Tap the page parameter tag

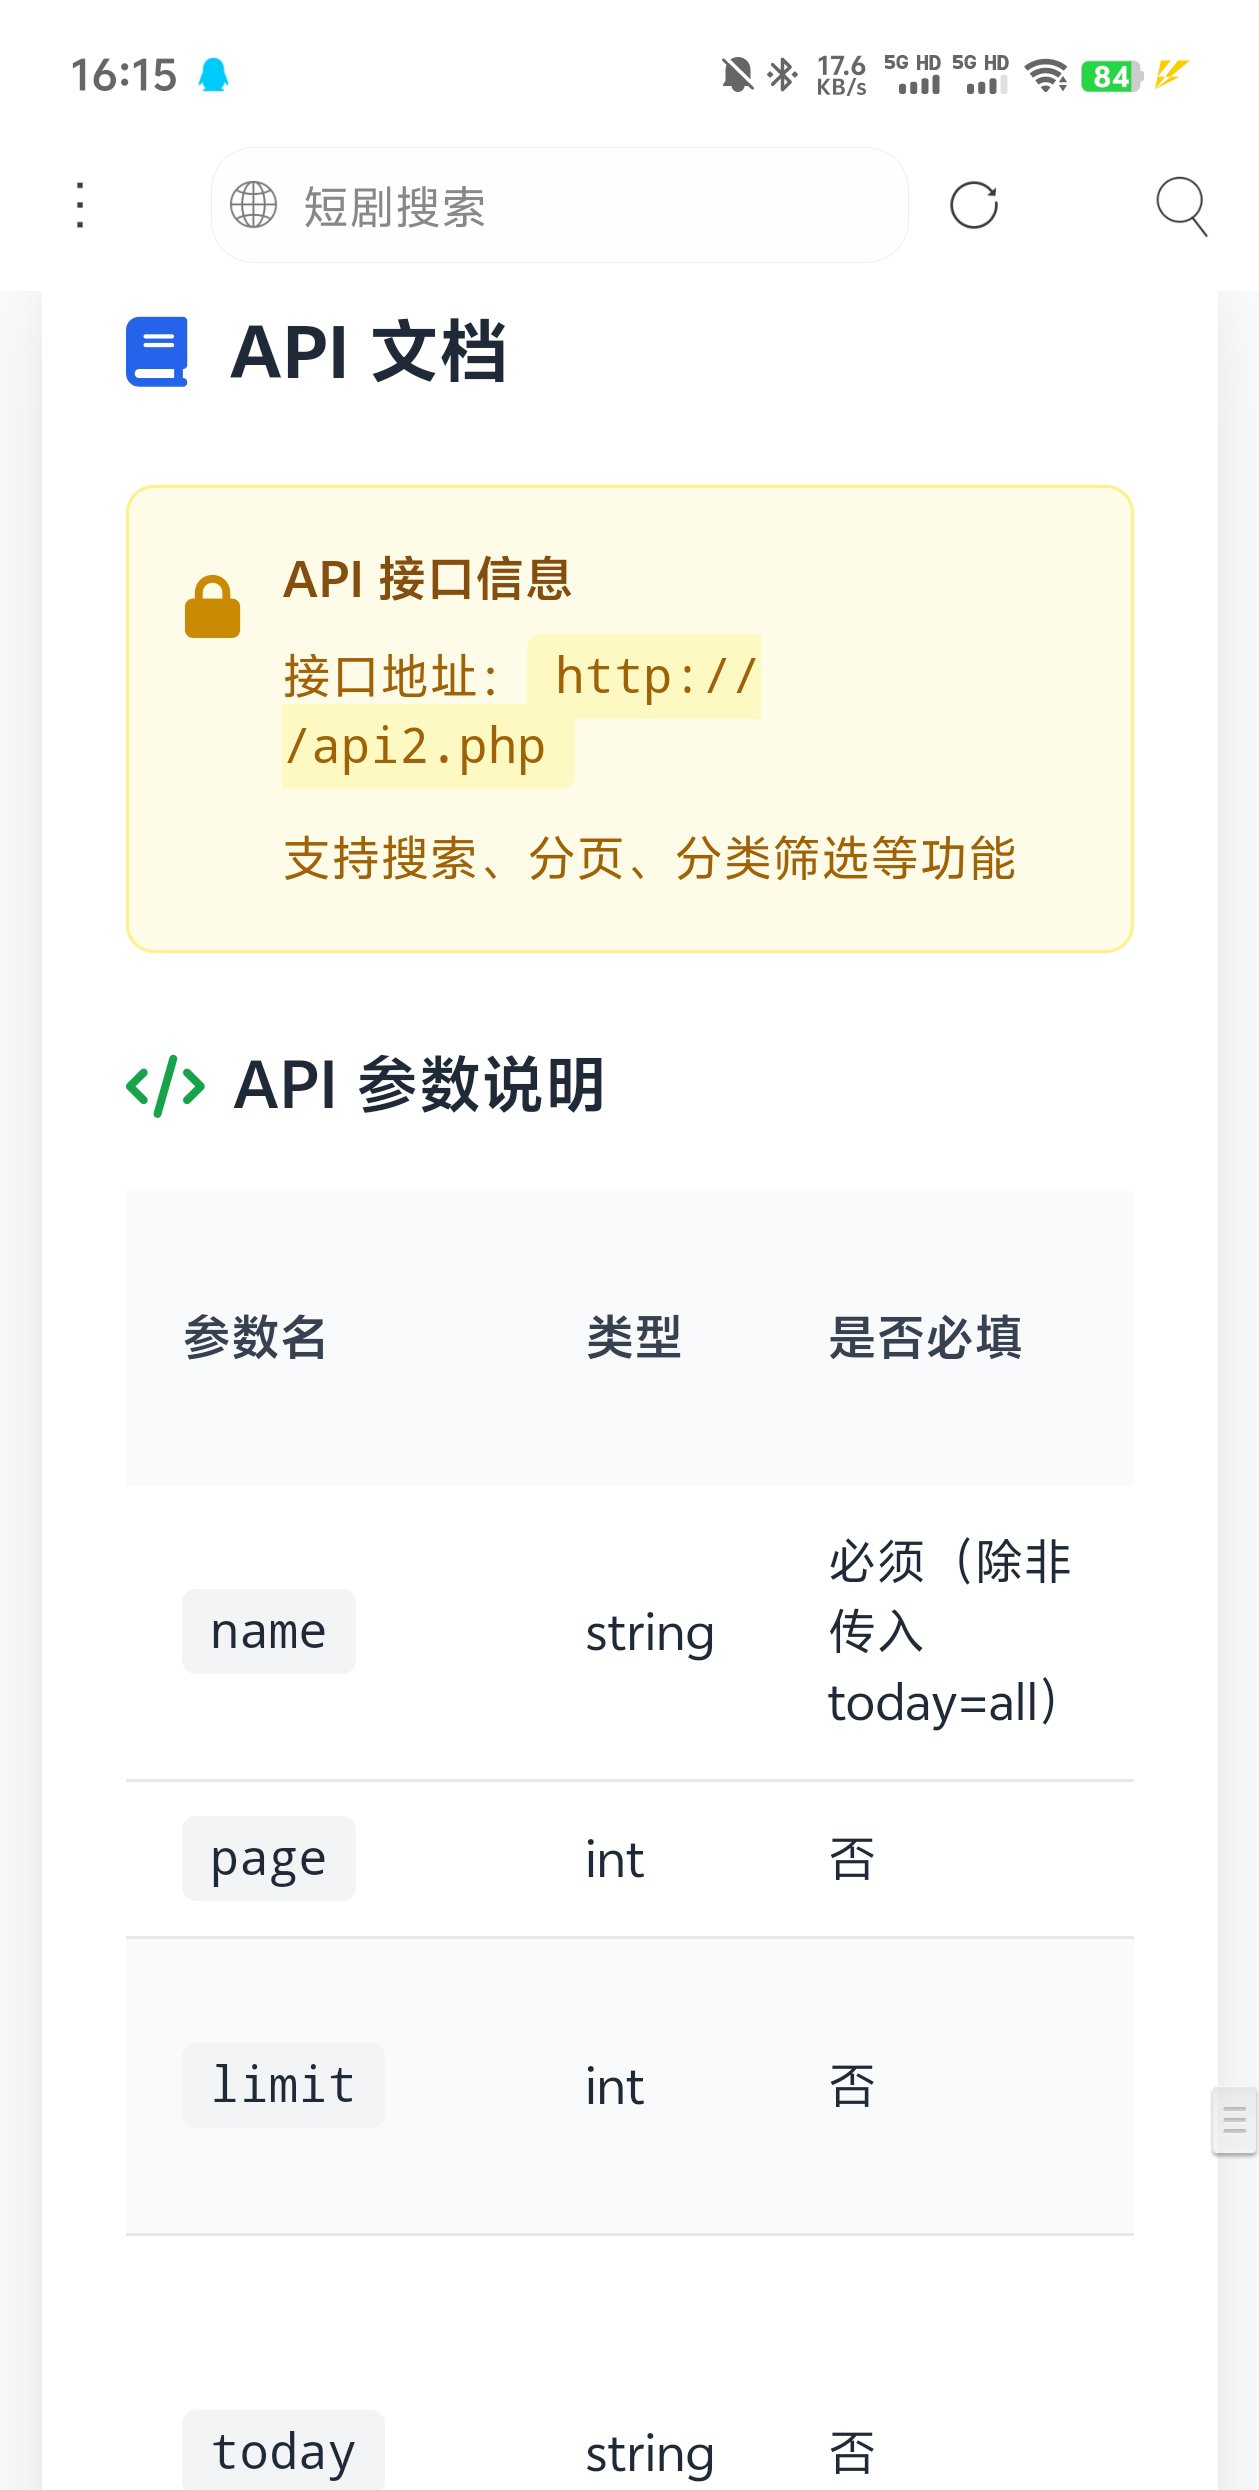coord(267,1857)
